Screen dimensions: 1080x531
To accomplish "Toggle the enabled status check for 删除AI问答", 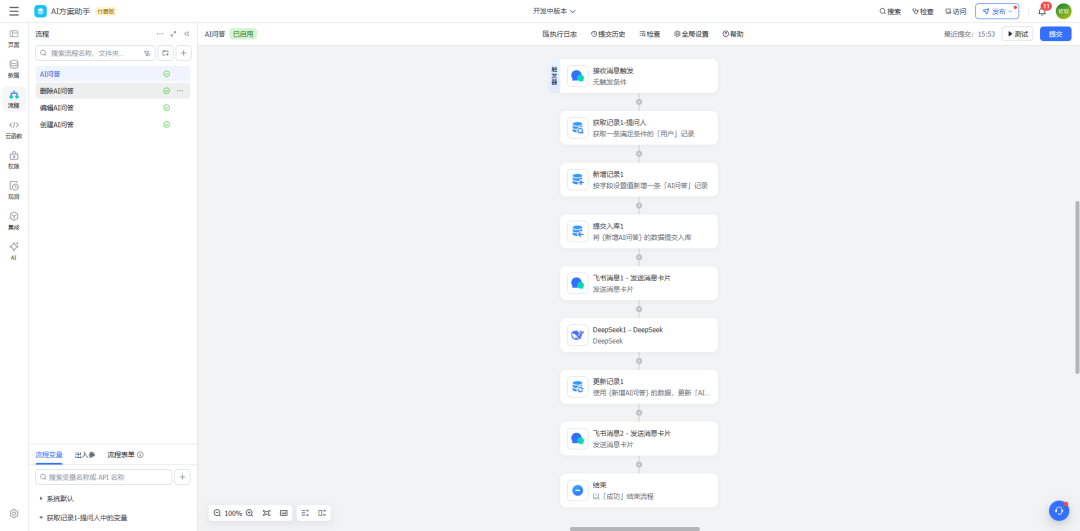I will click(x=166, y=91).
